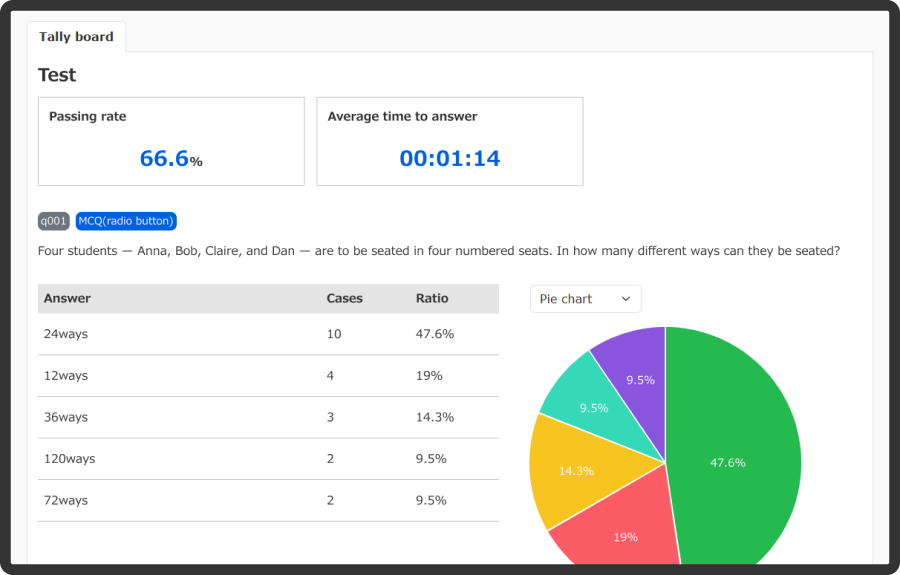Select the 36ways answer row
Image resolution: width=900 pixels, height=575 pixels.
tap(268, 417)
